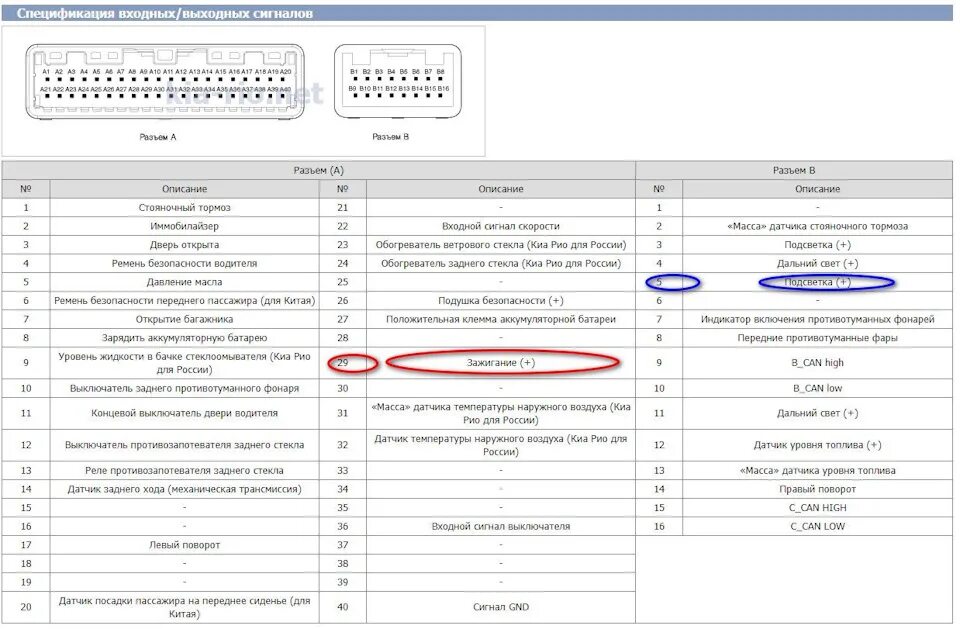Click 'Подушка безопасности (+)' cell
This screenshot has height=629, width=960.
501,301
